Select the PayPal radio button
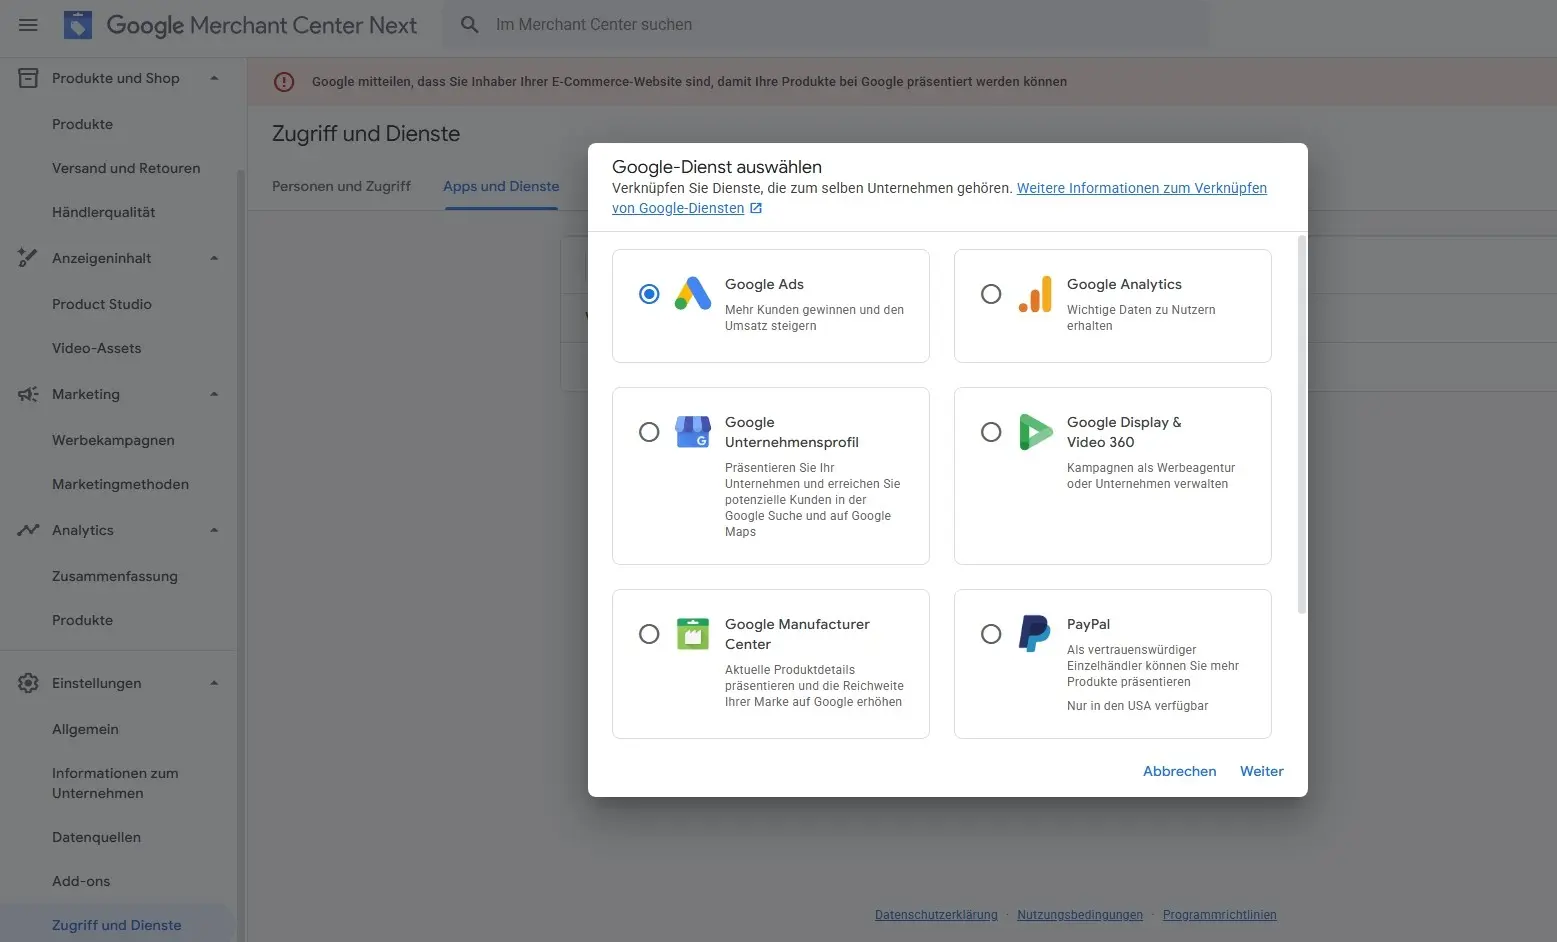The width and height of the screenshot is (1557, 942). tap(991, 634)
